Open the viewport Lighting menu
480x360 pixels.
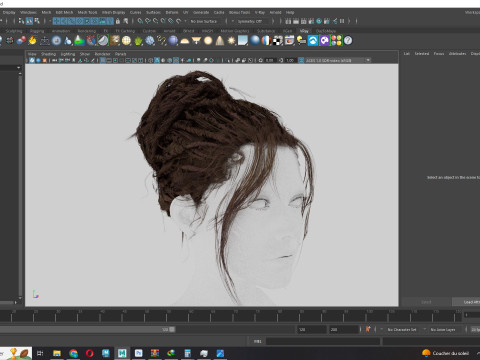[68, 54]
